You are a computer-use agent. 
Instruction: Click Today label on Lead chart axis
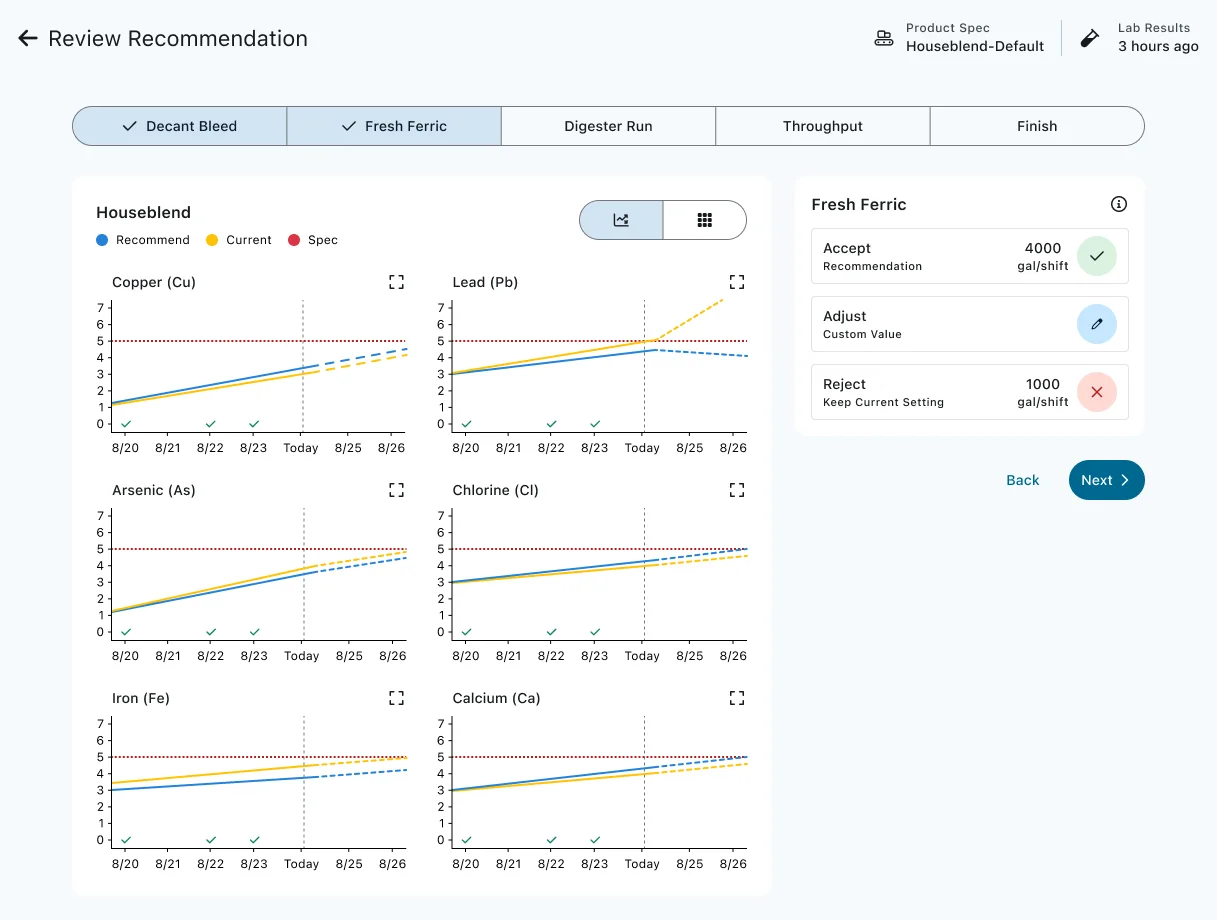pyautogui.click(x=642, y=448)
